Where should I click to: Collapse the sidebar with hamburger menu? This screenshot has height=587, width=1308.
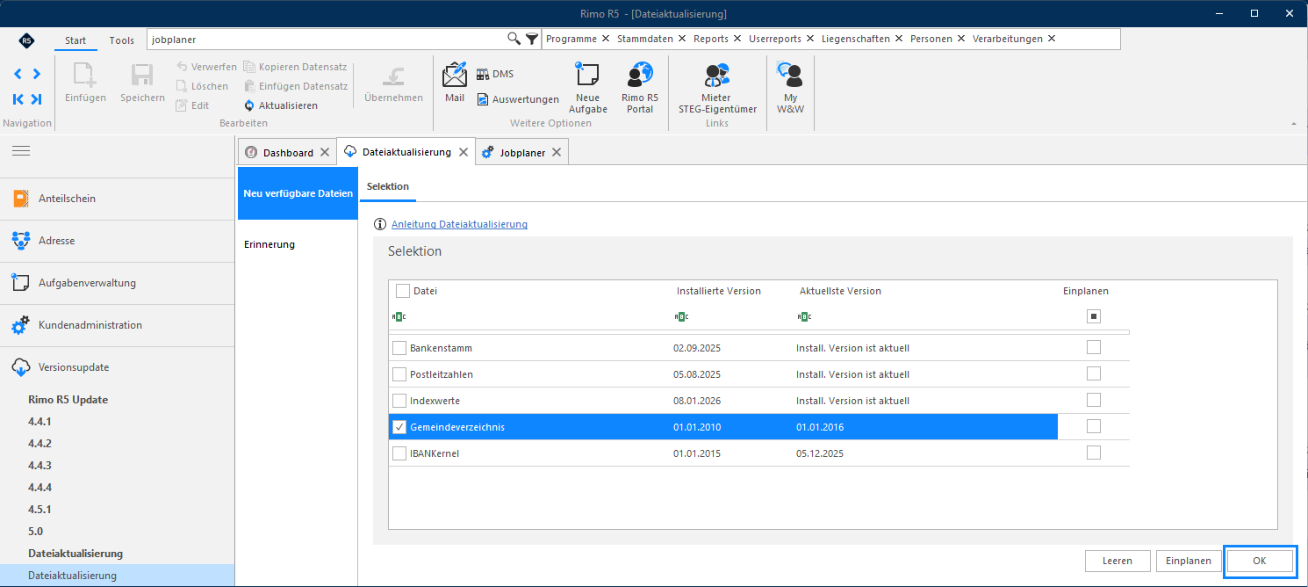[x=21, y=150]
